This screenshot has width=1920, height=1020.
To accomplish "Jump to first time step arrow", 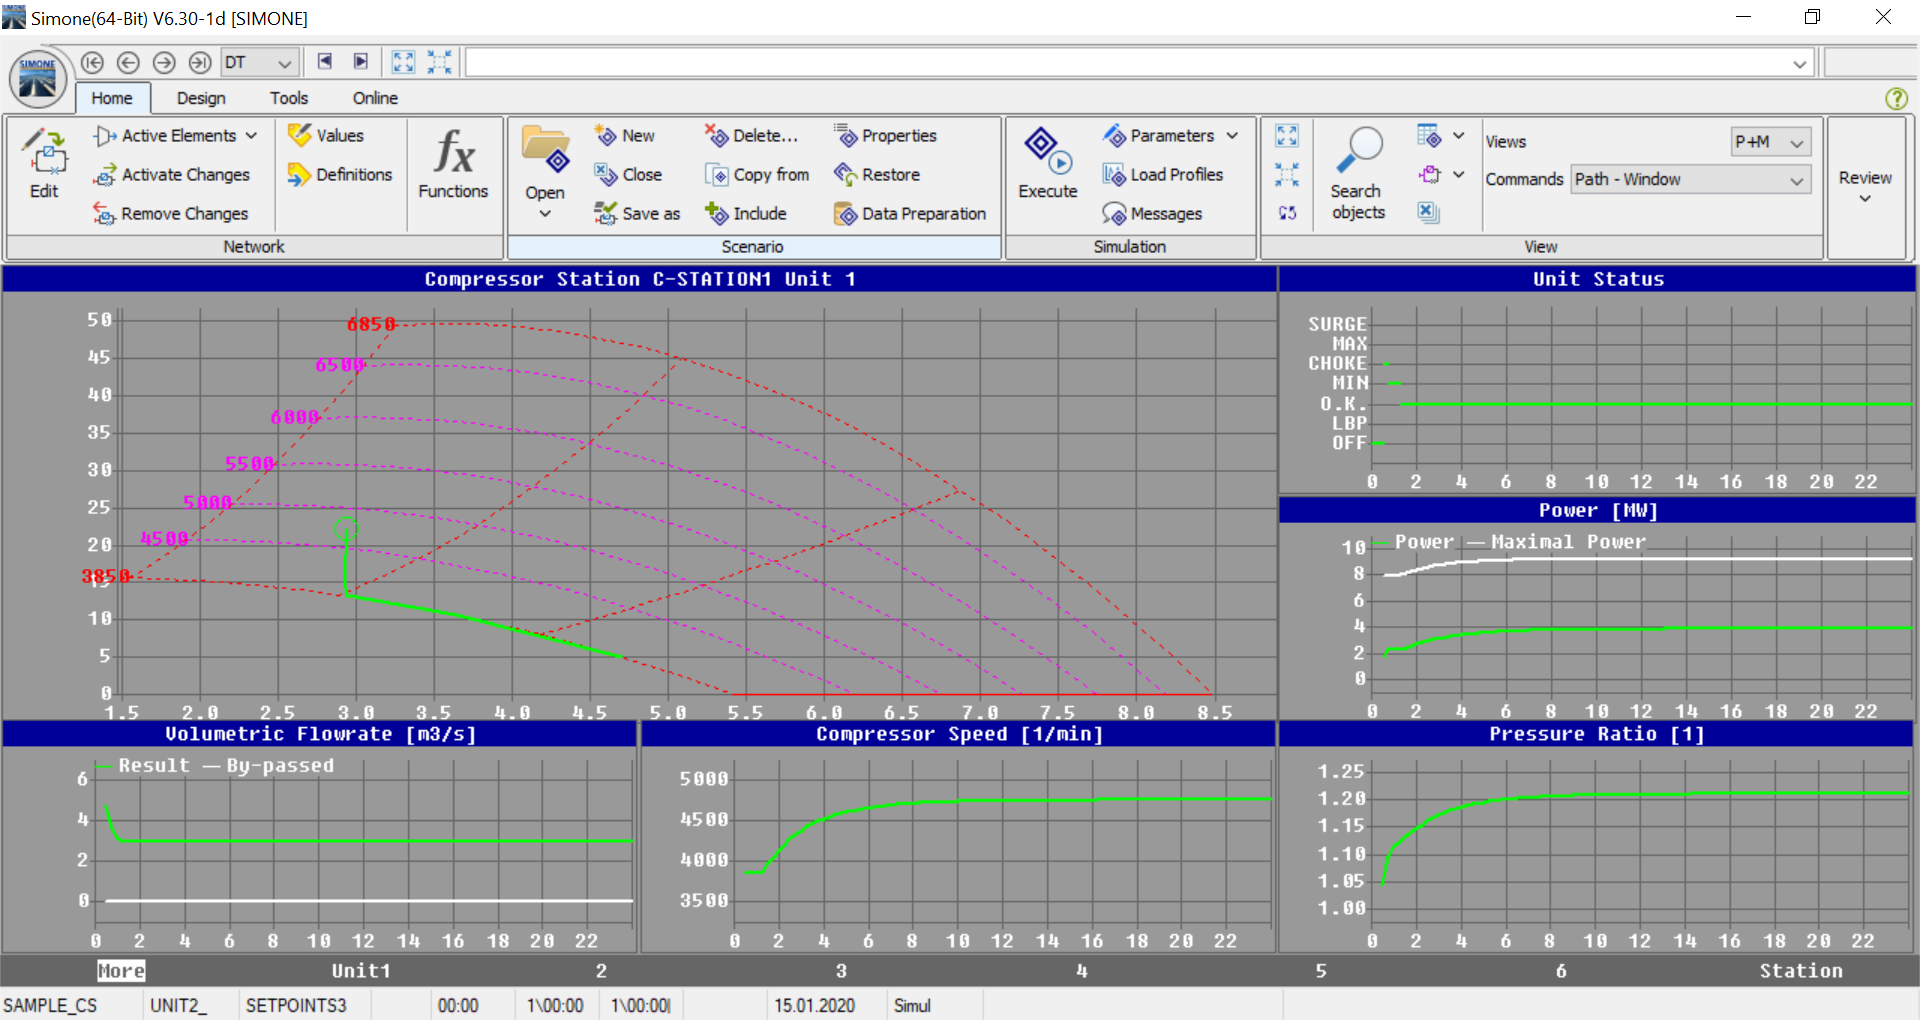I will [92, 62].
